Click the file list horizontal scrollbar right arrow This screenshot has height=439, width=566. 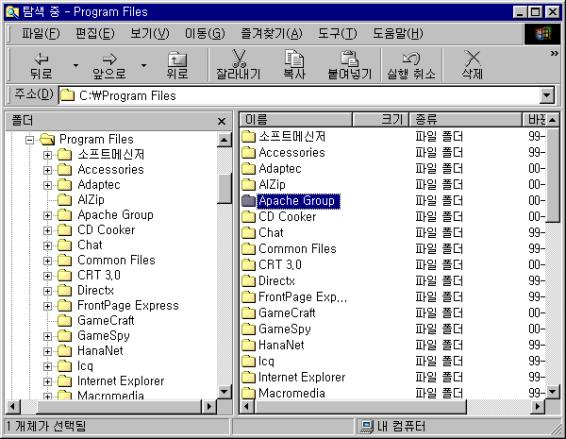coord(538,407)
